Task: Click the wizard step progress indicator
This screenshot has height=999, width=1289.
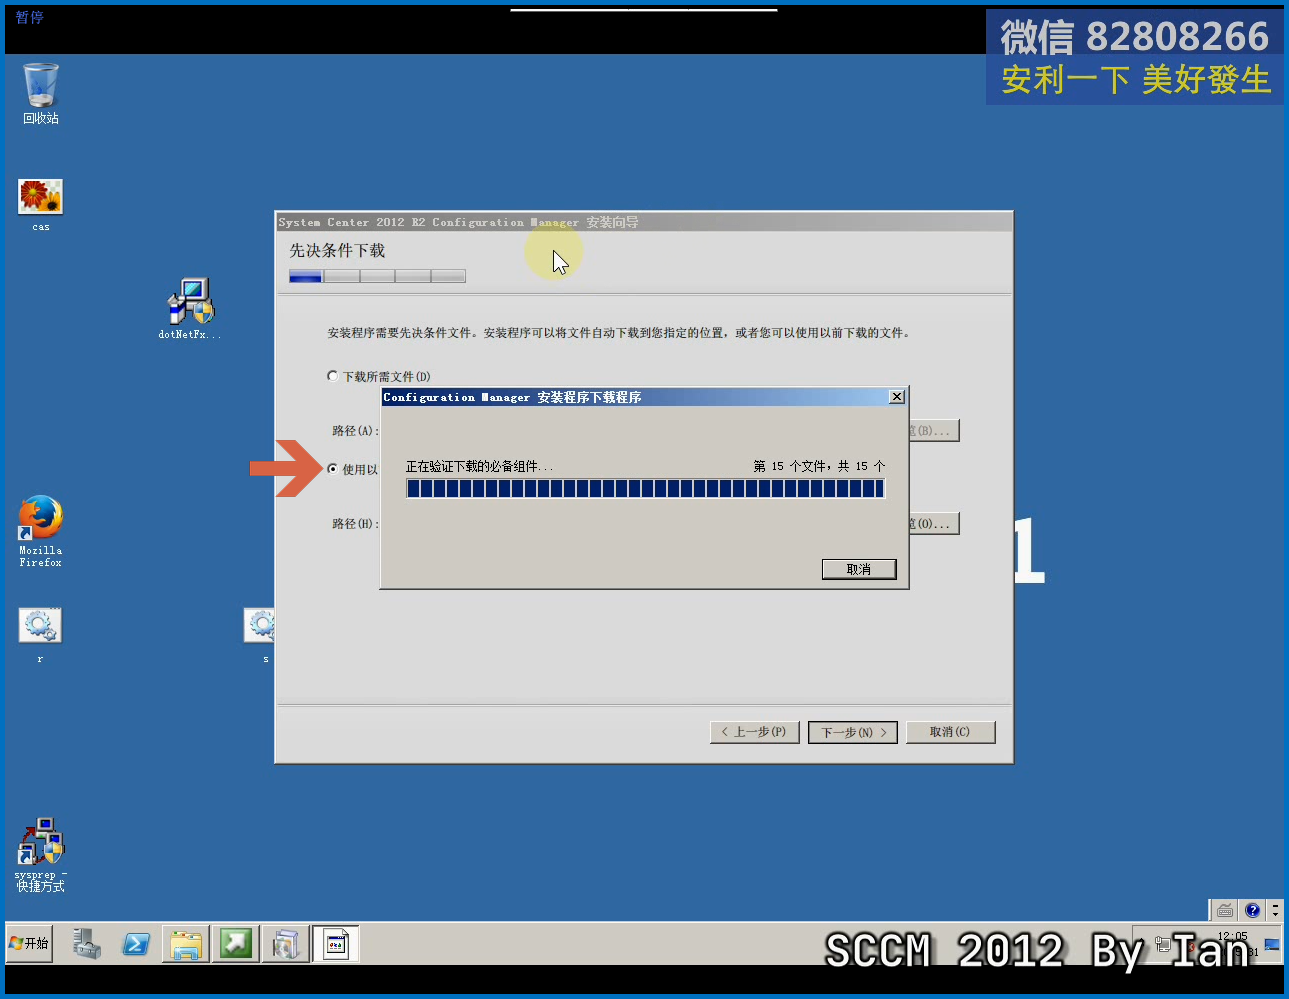Action: 377,276
